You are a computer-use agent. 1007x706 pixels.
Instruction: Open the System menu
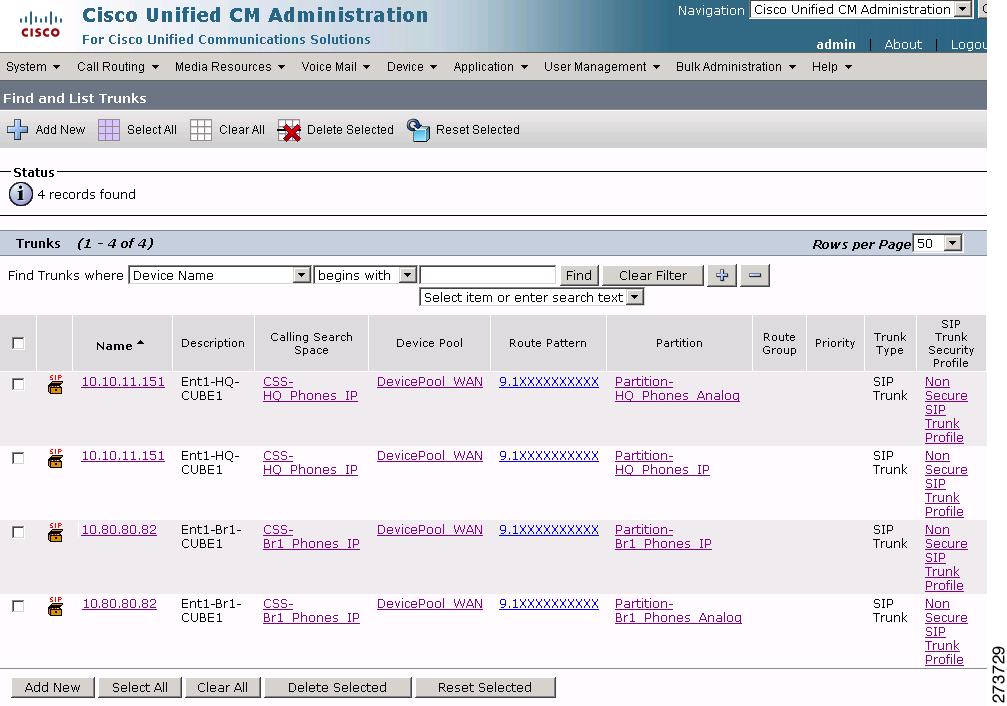pos(33,67)
